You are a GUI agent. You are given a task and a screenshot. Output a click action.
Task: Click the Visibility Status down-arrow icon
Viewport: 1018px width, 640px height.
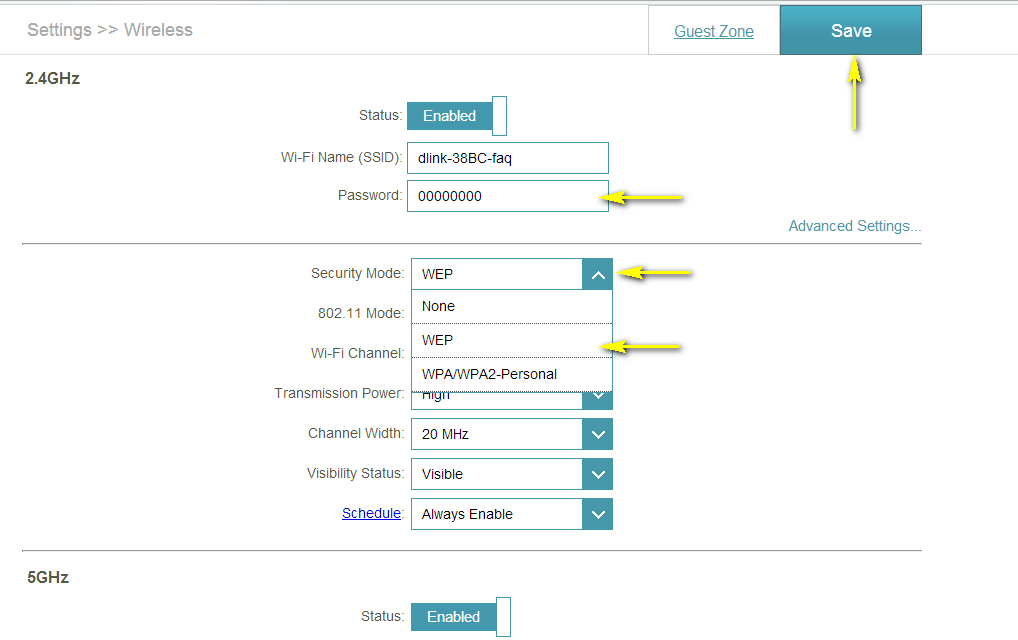point(597,474)
